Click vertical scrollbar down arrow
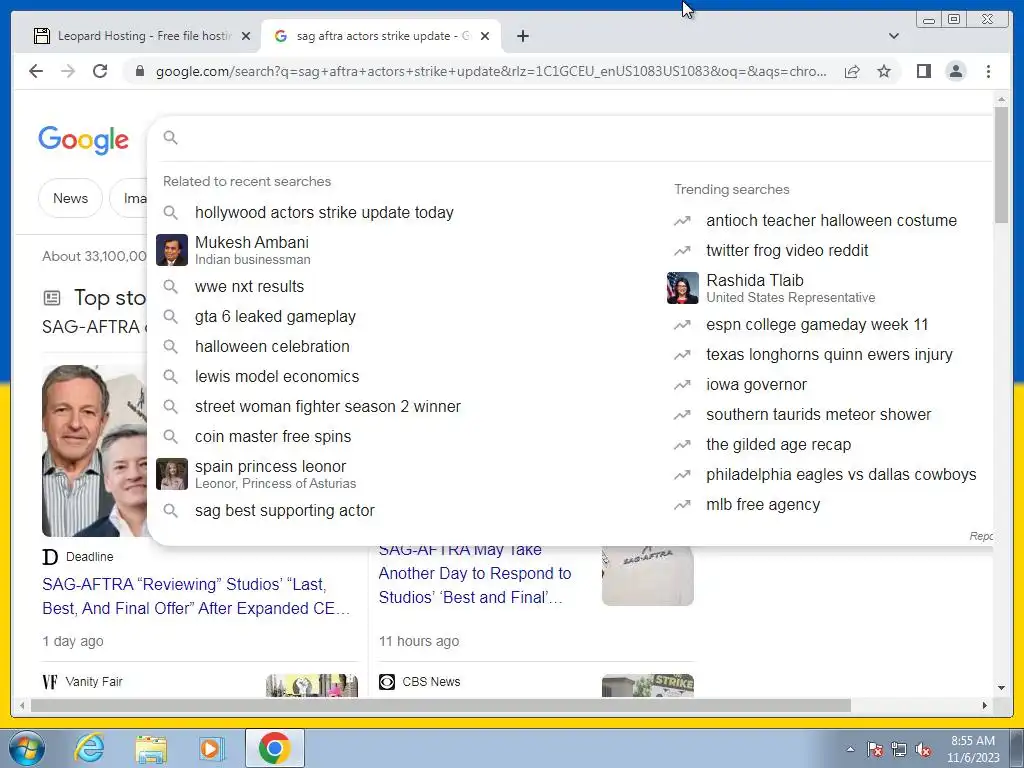The height and width of the screenshot is (768, 1024). coord(1001,688)
